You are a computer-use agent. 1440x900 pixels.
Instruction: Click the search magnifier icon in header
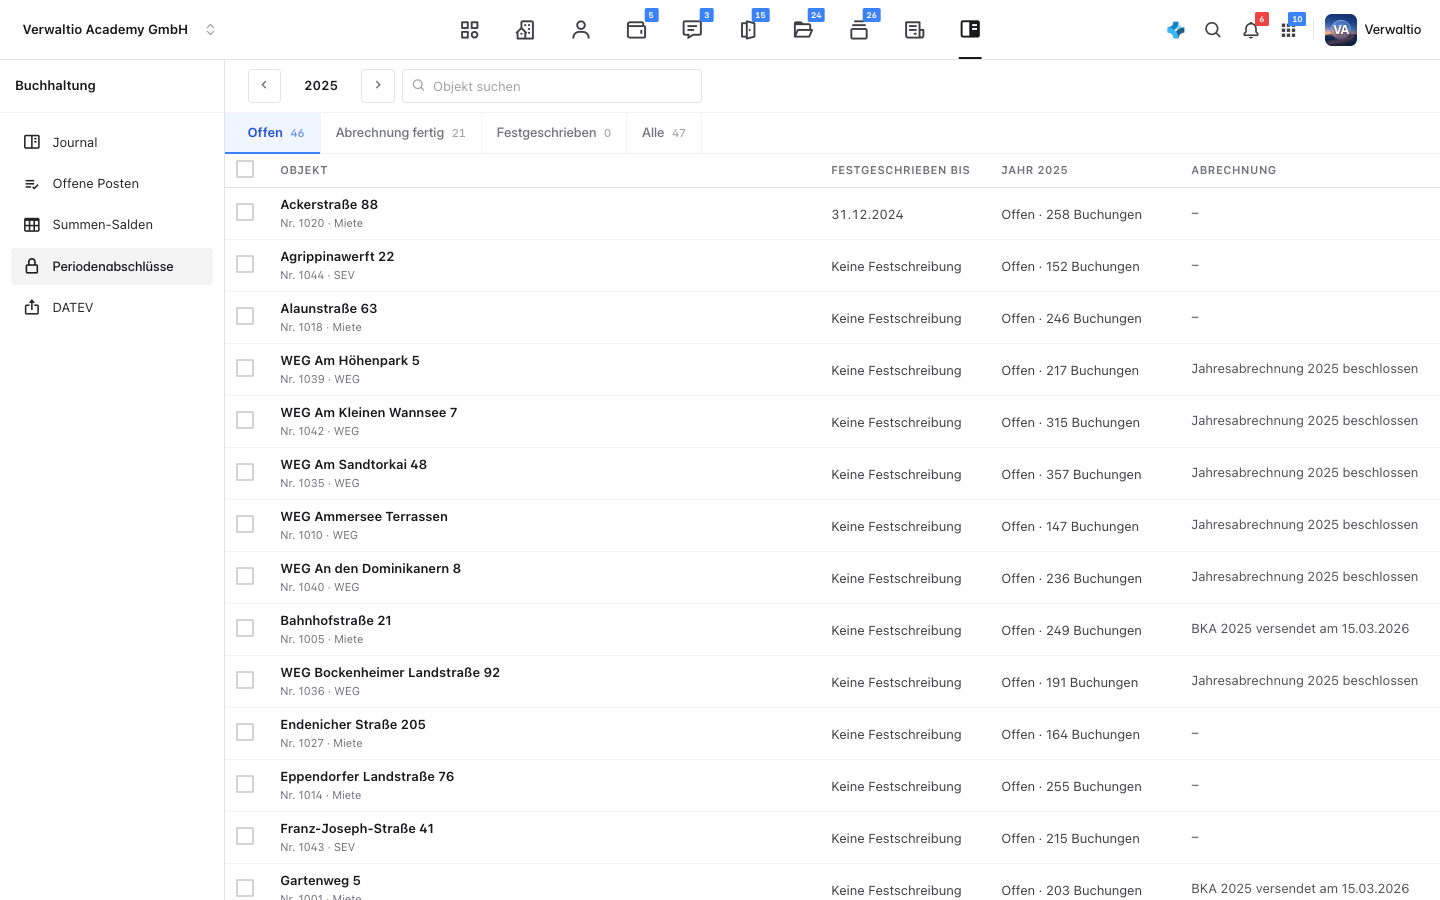point(1213,30)
